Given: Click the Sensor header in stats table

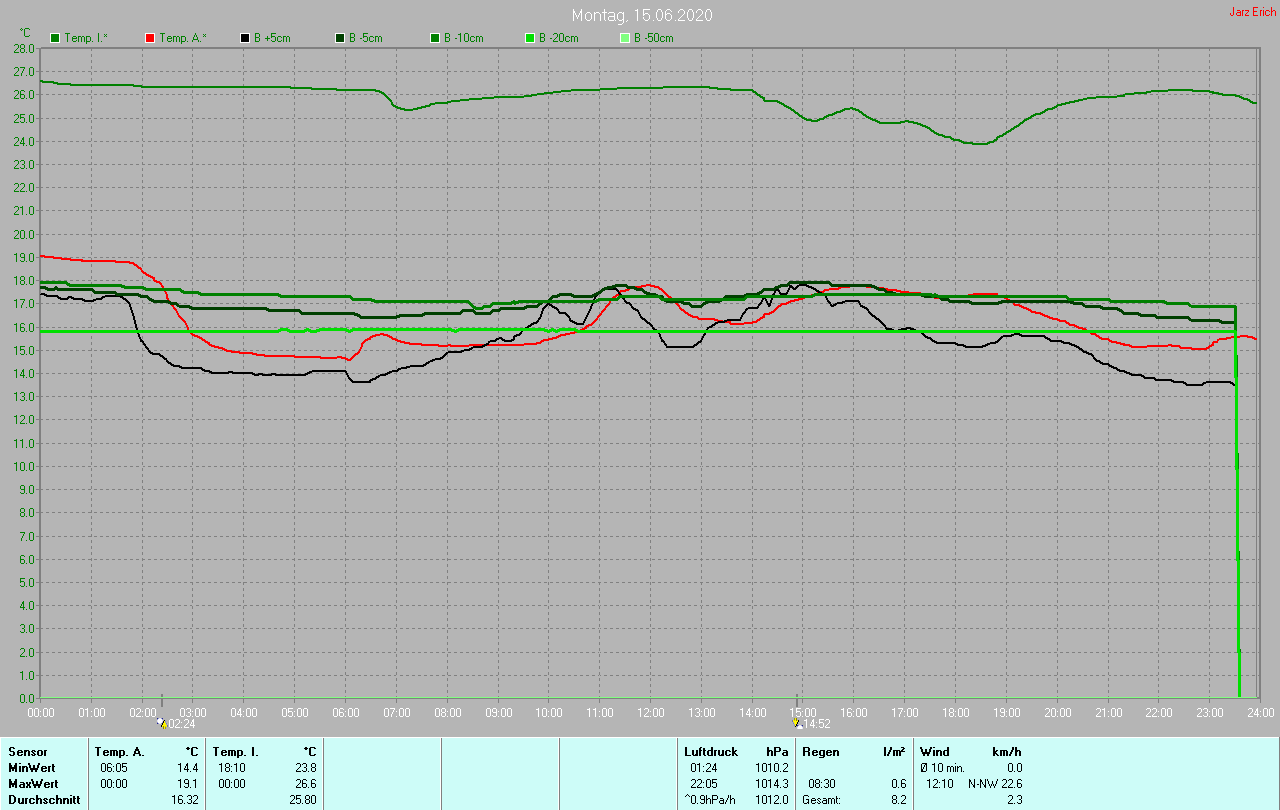Looking at the screenshot, I should point(27,751).
